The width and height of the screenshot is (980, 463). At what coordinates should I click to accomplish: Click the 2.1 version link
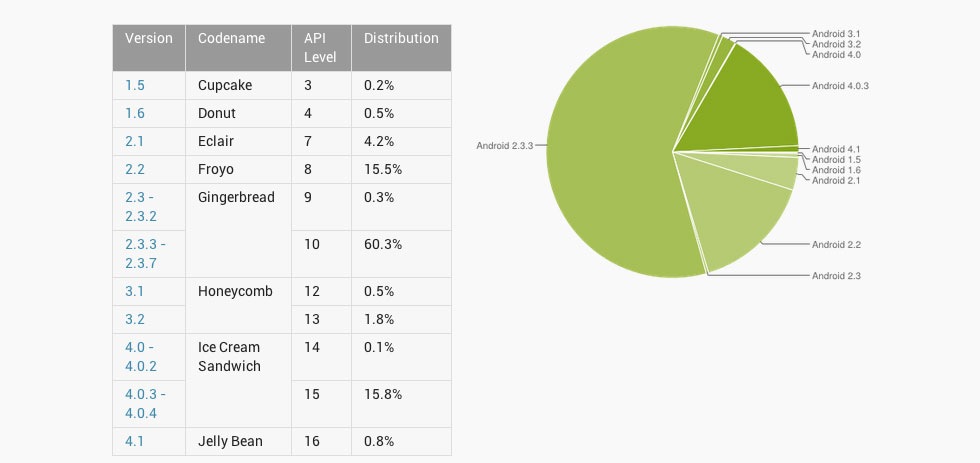[134, 142]
